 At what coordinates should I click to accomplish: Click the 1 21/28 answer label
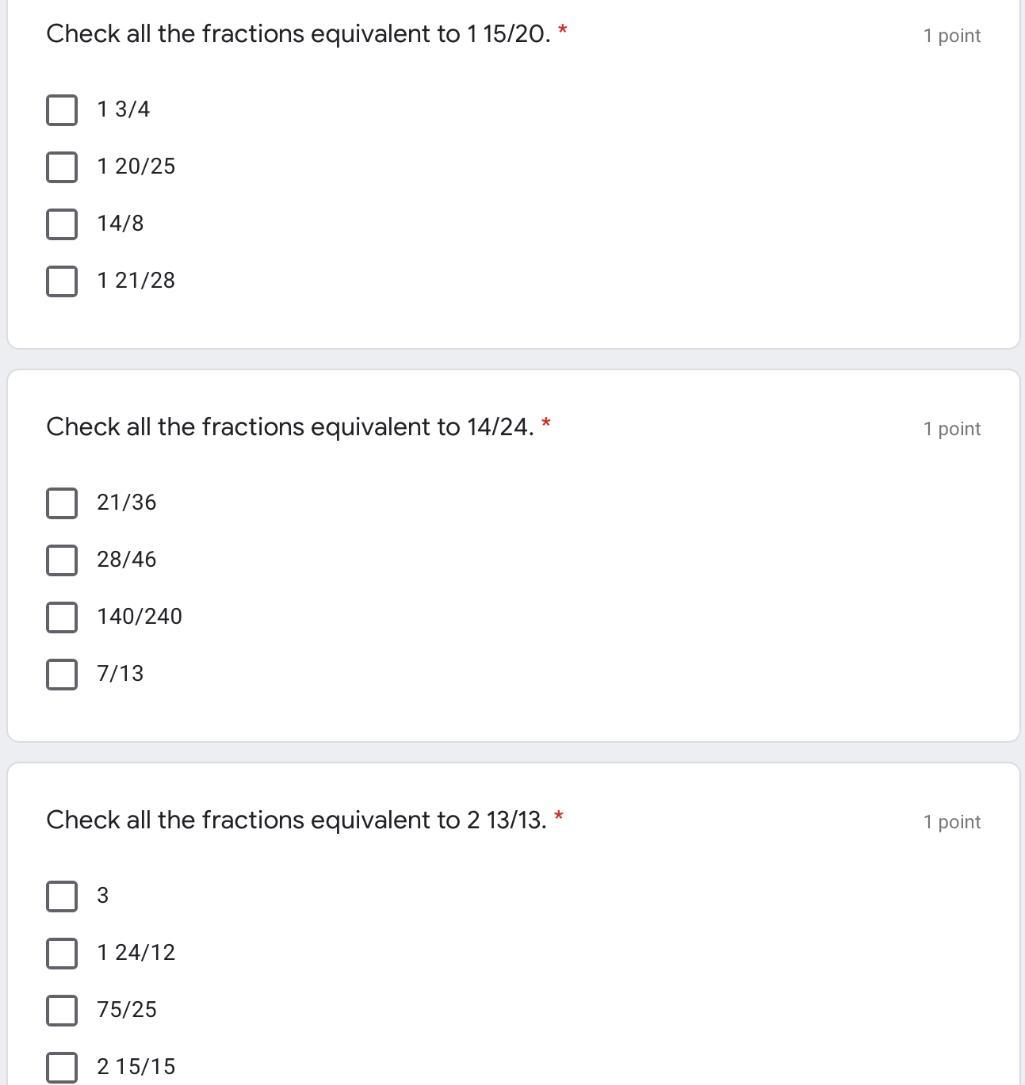[x=136, y=281]
